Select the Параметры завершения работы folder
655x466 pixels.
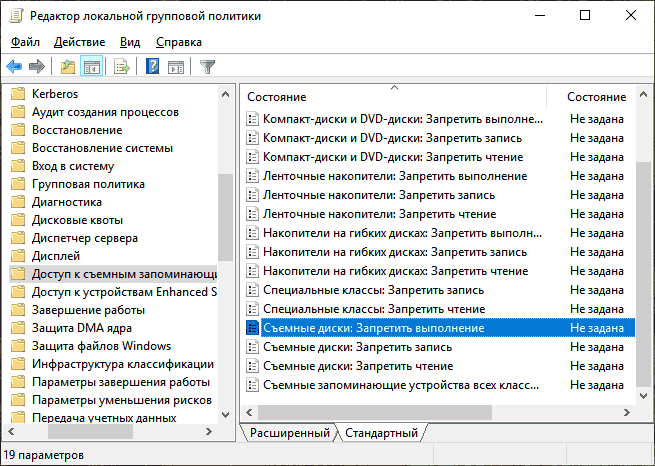click(x=121, y=382)
